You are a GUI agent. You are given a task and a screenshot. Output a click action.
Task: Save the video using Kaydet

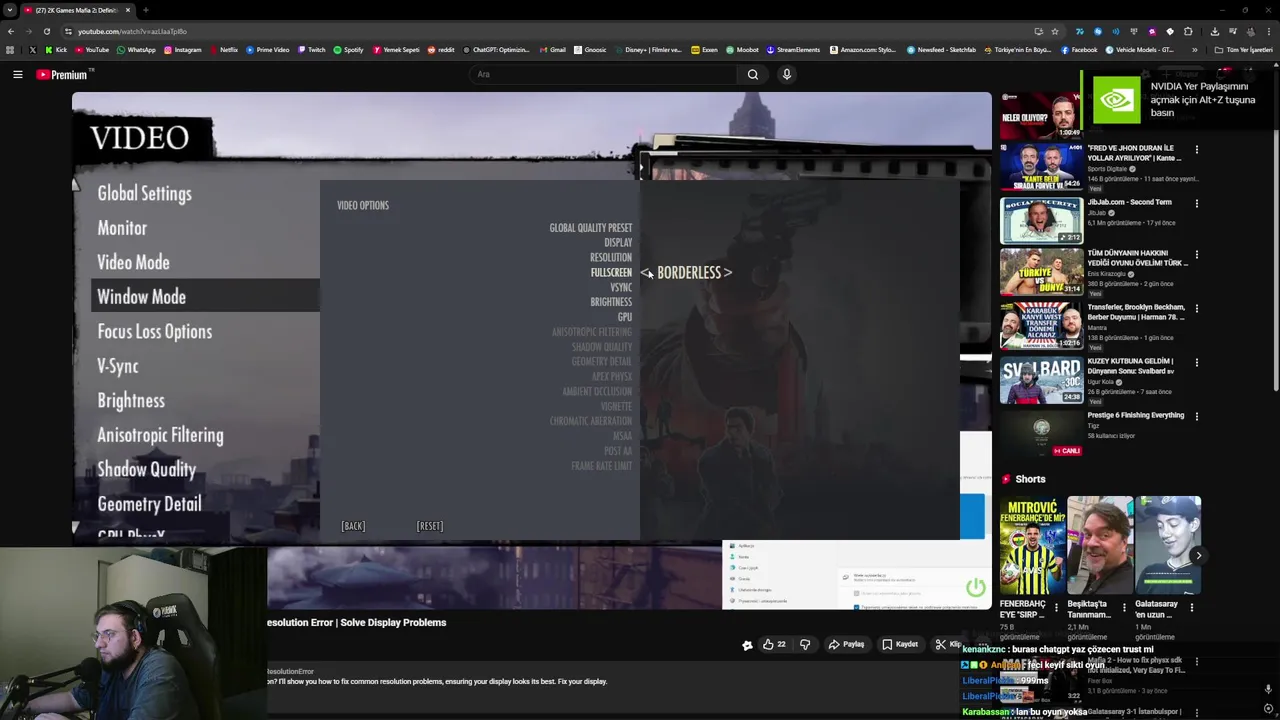(x=900, y=645)
